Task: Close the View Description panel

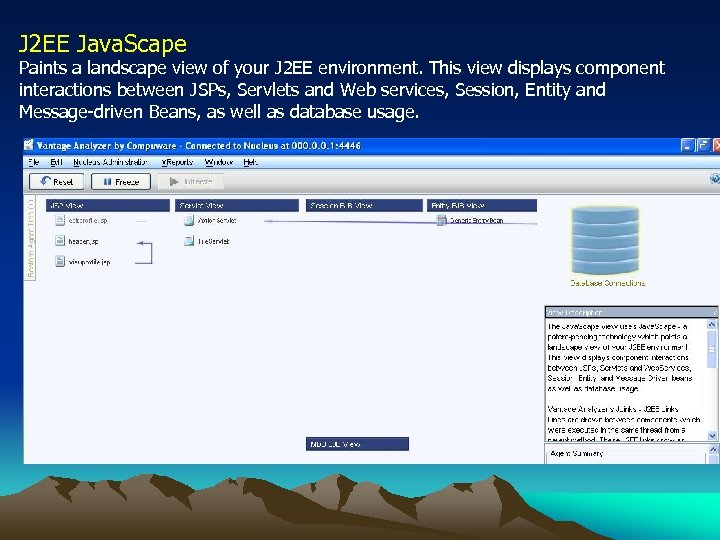Action: tap(714, 312)
